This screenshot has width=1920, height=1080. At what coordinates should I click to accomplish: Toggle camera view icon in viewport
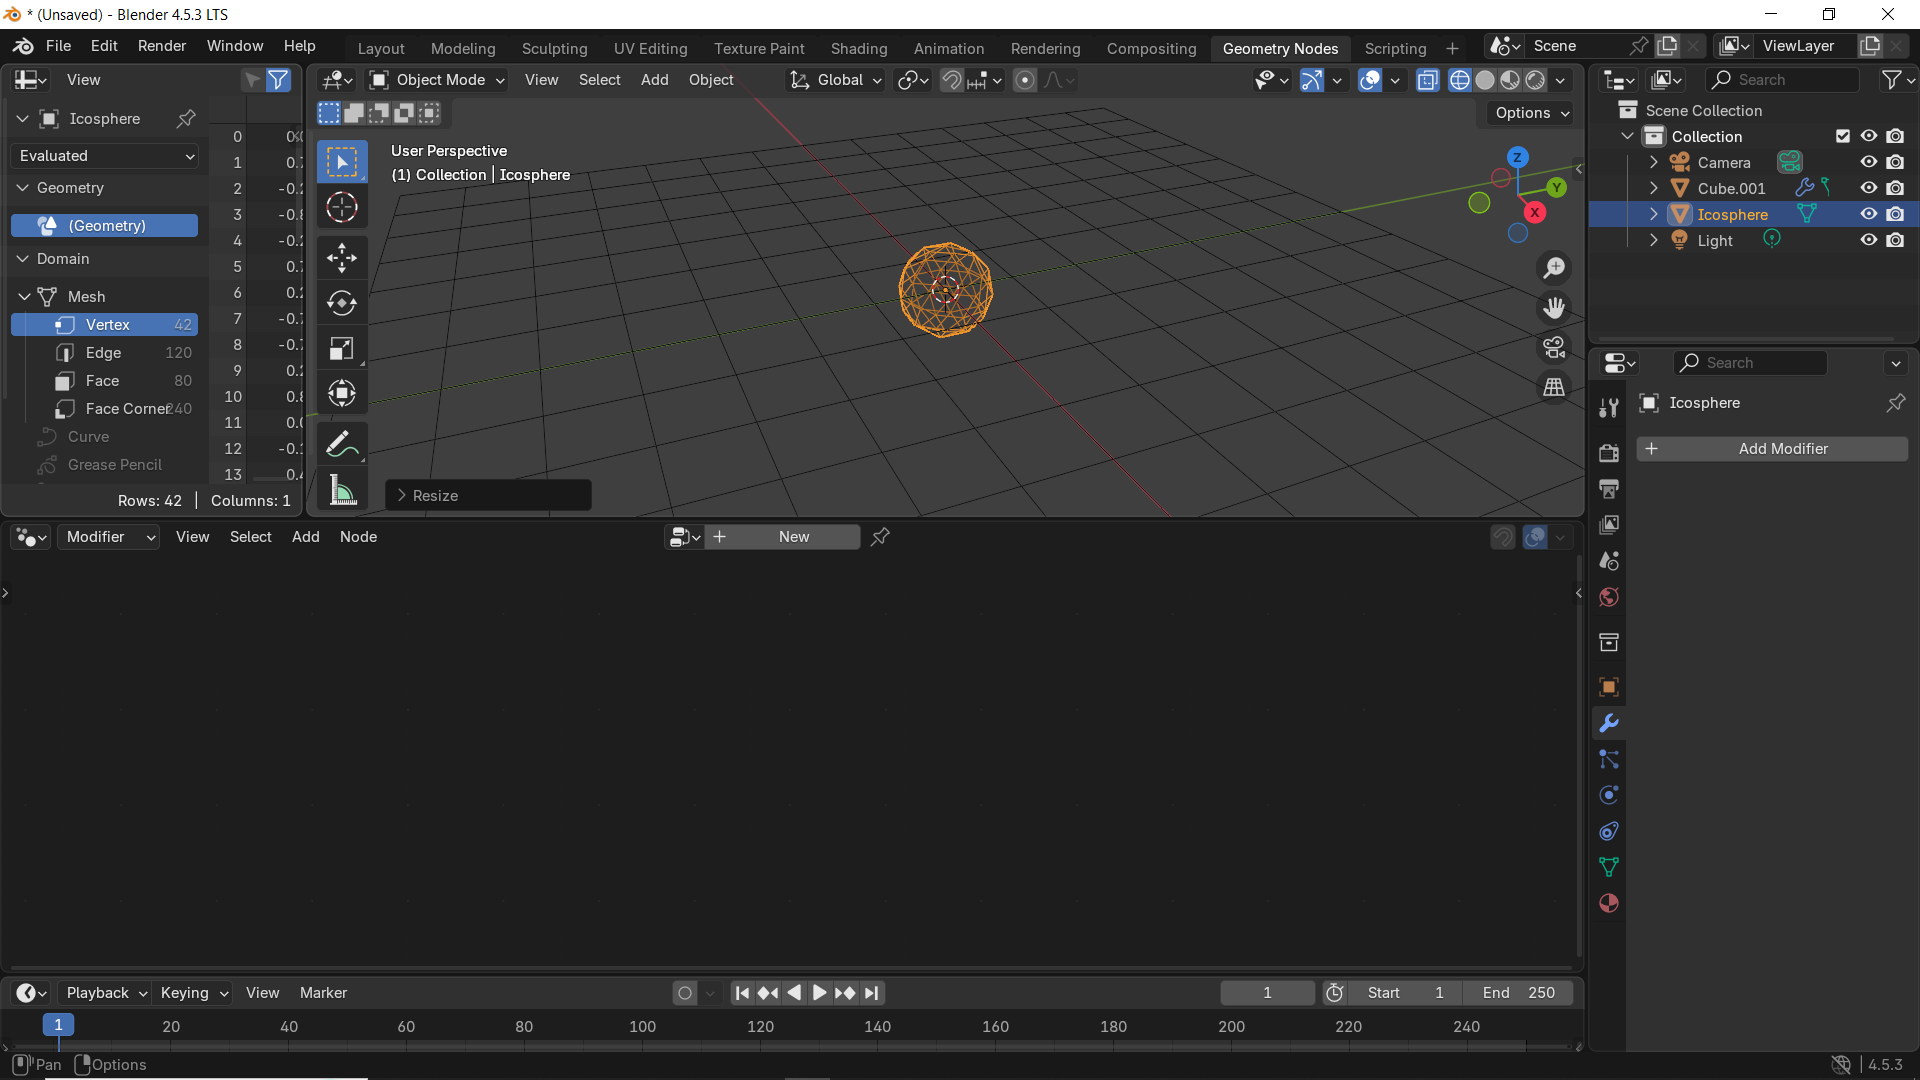pyautogui.click(x=1553, y=347)
